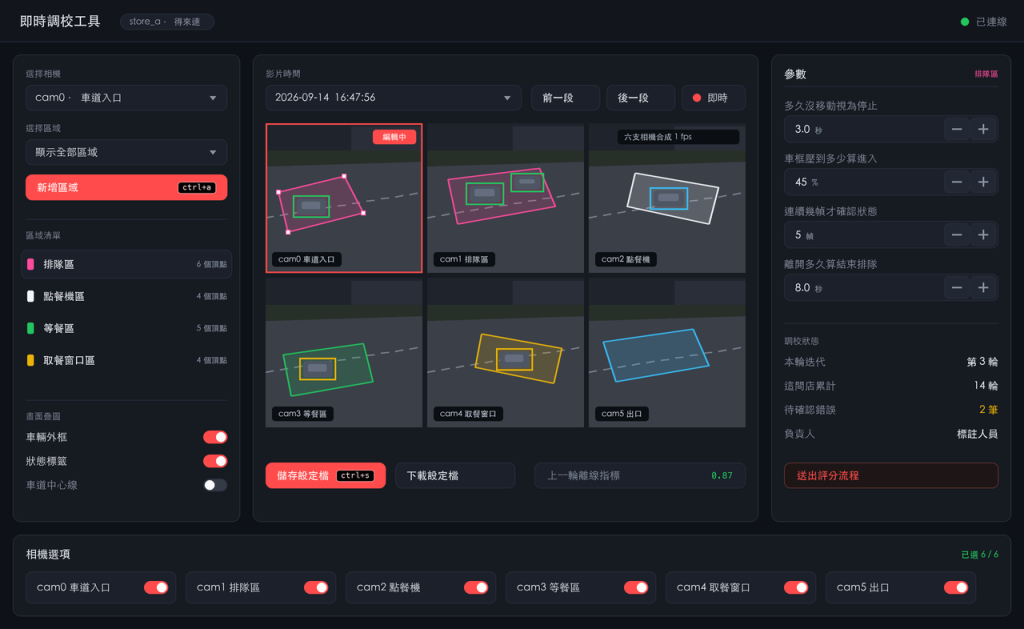This screenshot has height=629, width=1024.
Task: Expand the 選擇區域 dropdown showing 顯示全部區域
Action: (127, 152)
